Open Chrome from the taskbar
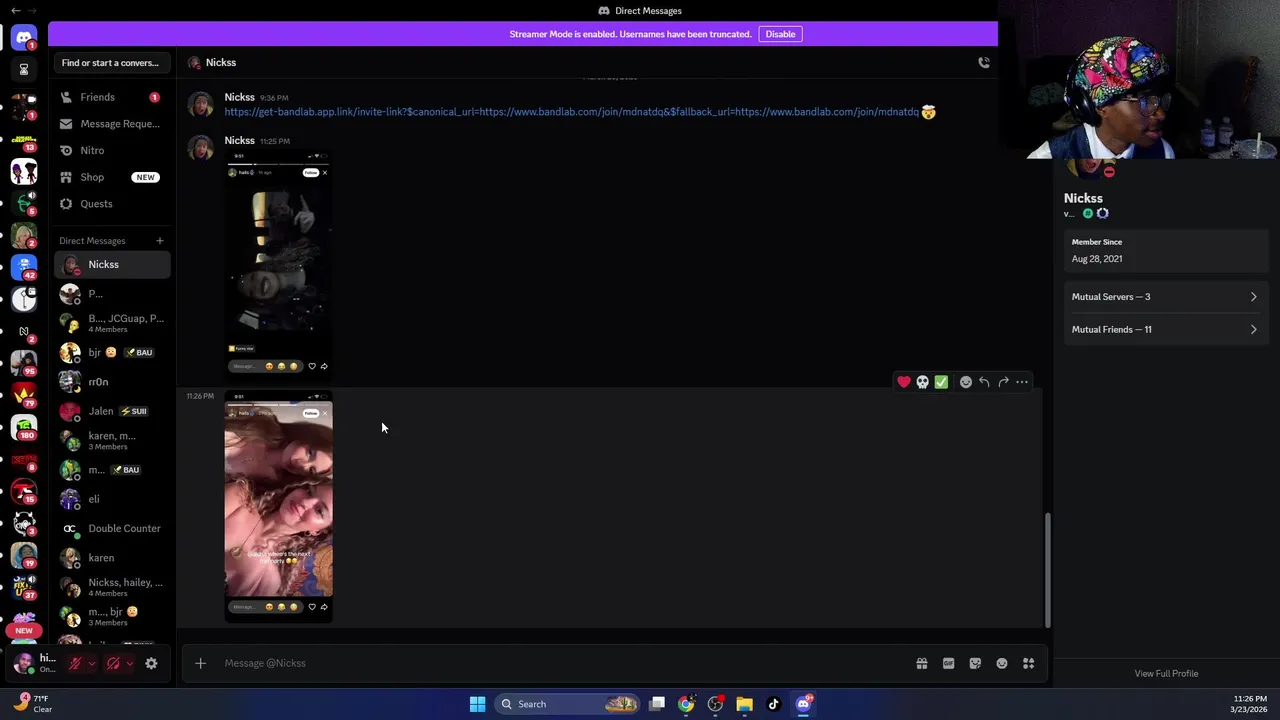This screenshot has width=1280, height=720. (x=686, y=704)
